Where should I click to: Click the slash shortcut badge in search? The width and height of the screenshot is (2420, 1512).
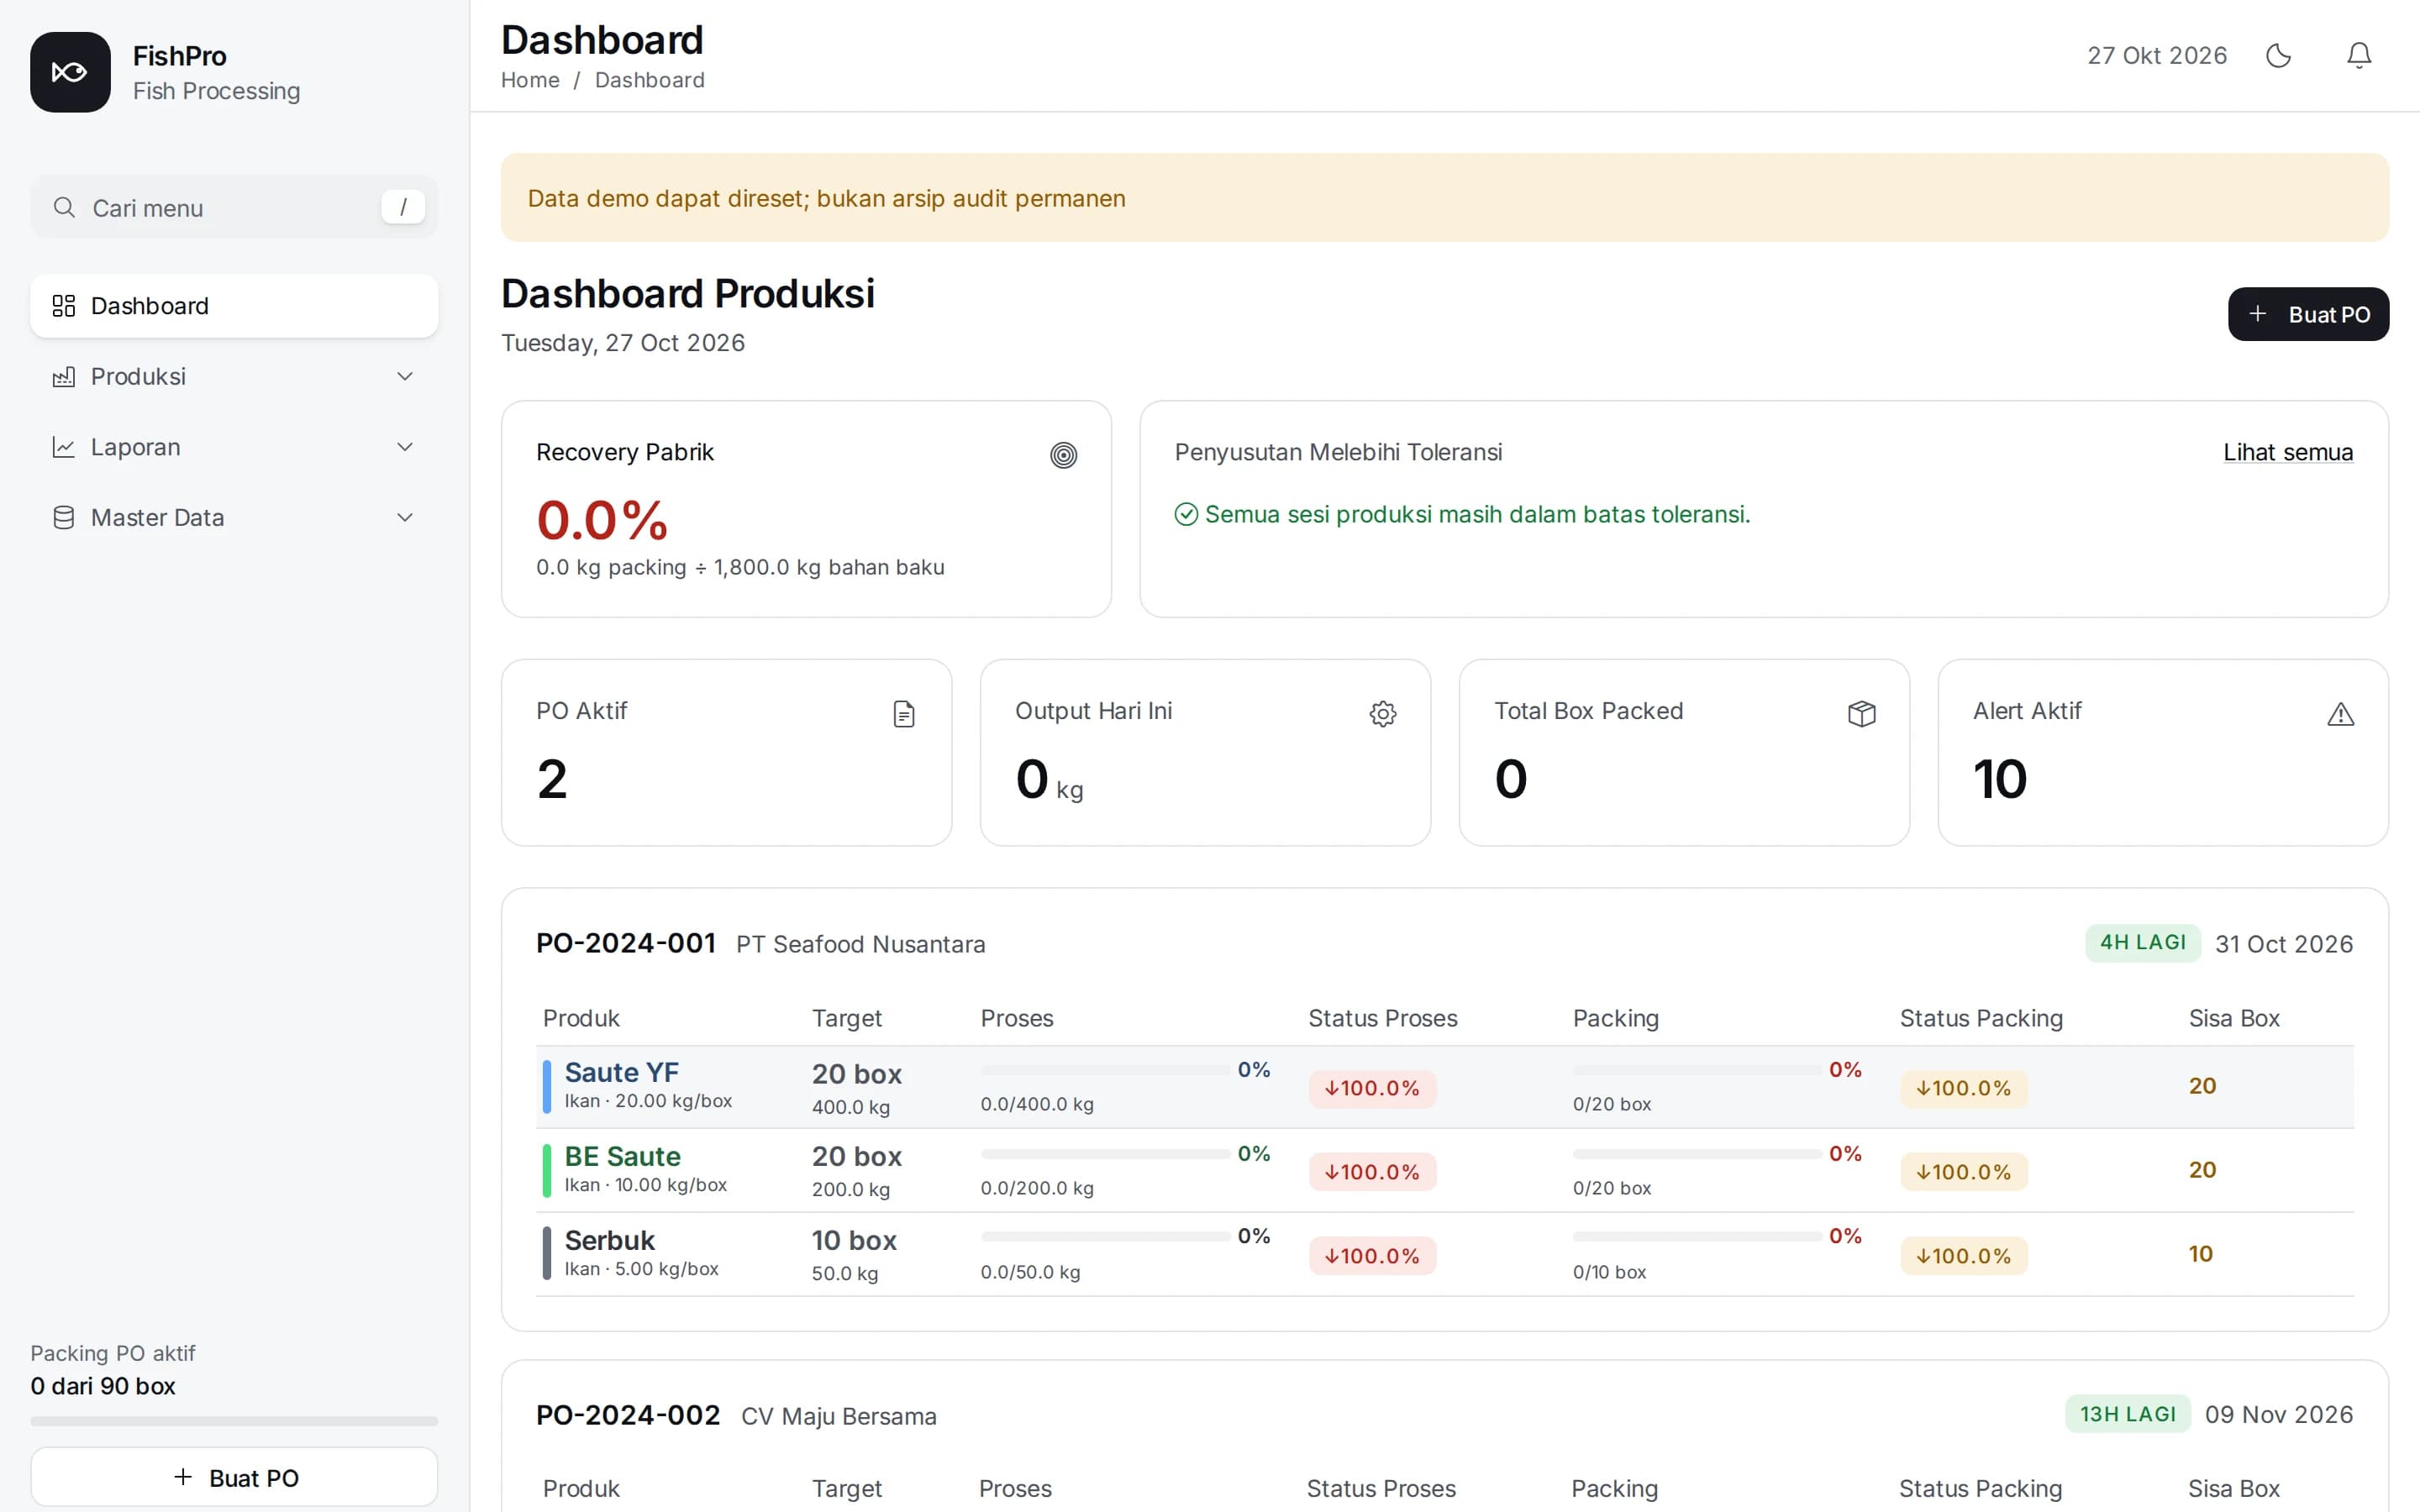(403, 207)
